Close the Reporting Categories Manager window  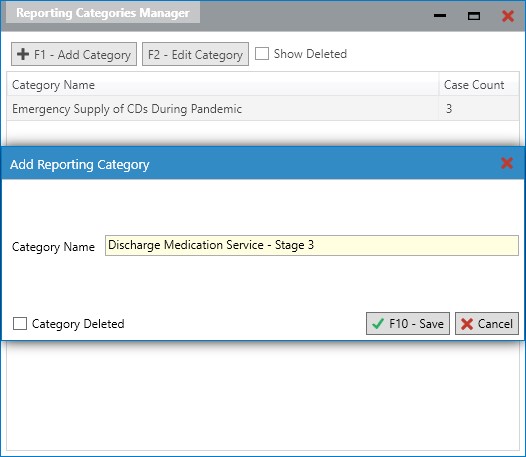pos(508,16)
